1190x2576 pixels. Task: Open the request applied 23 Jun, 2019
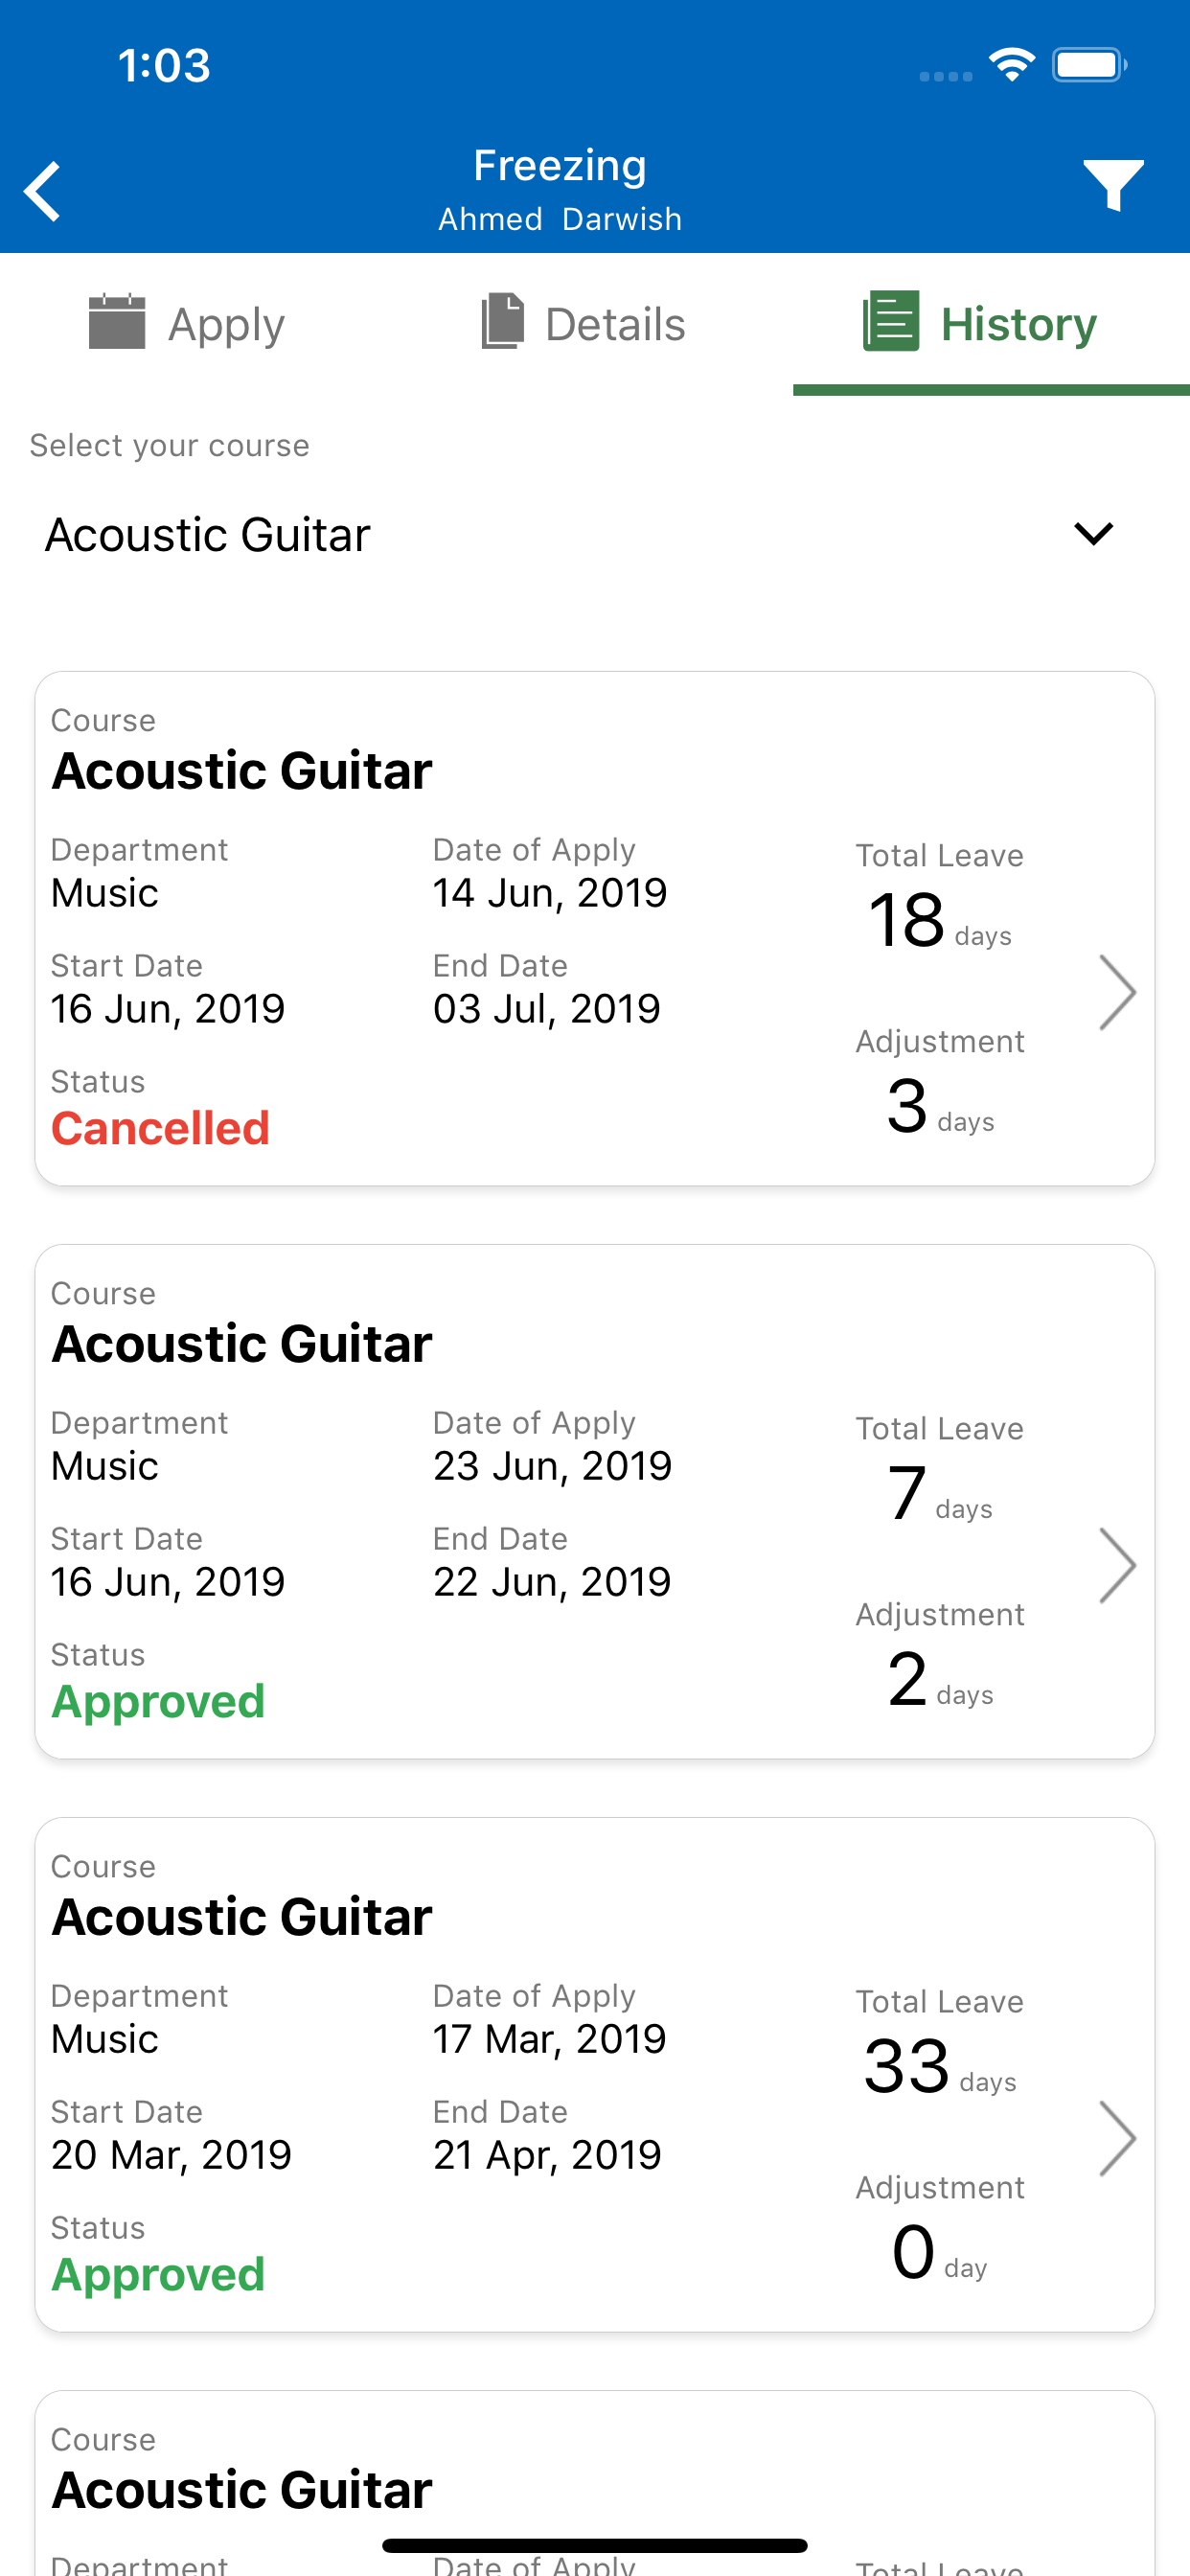point(595,1502)
